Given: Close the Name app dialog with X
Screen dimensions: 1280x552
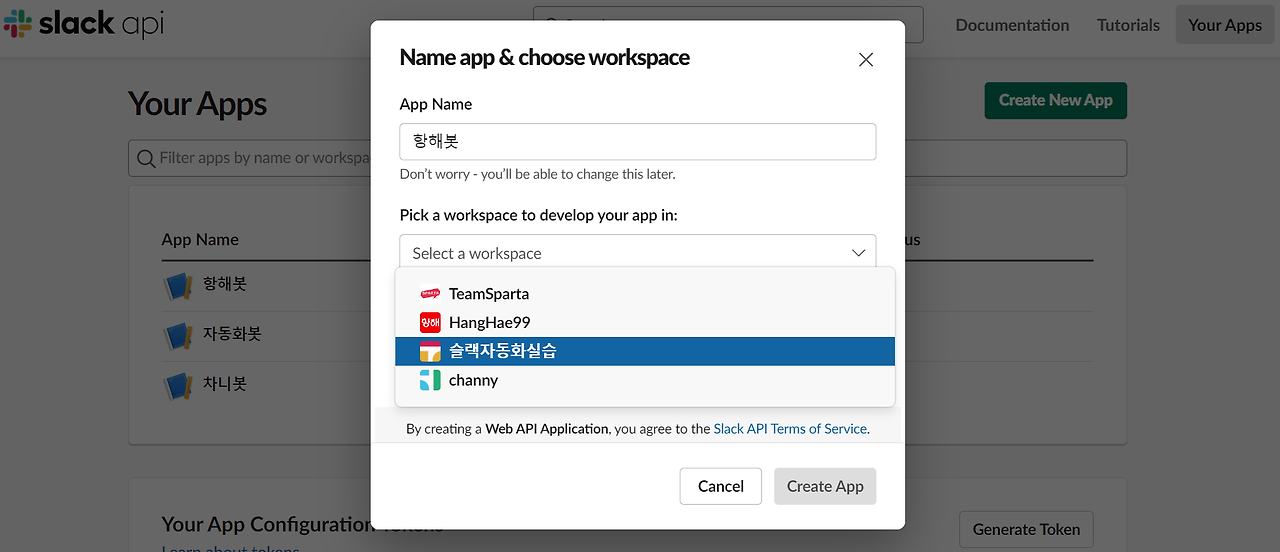Looking at the screenshot, I should click(x=866, y=59).
